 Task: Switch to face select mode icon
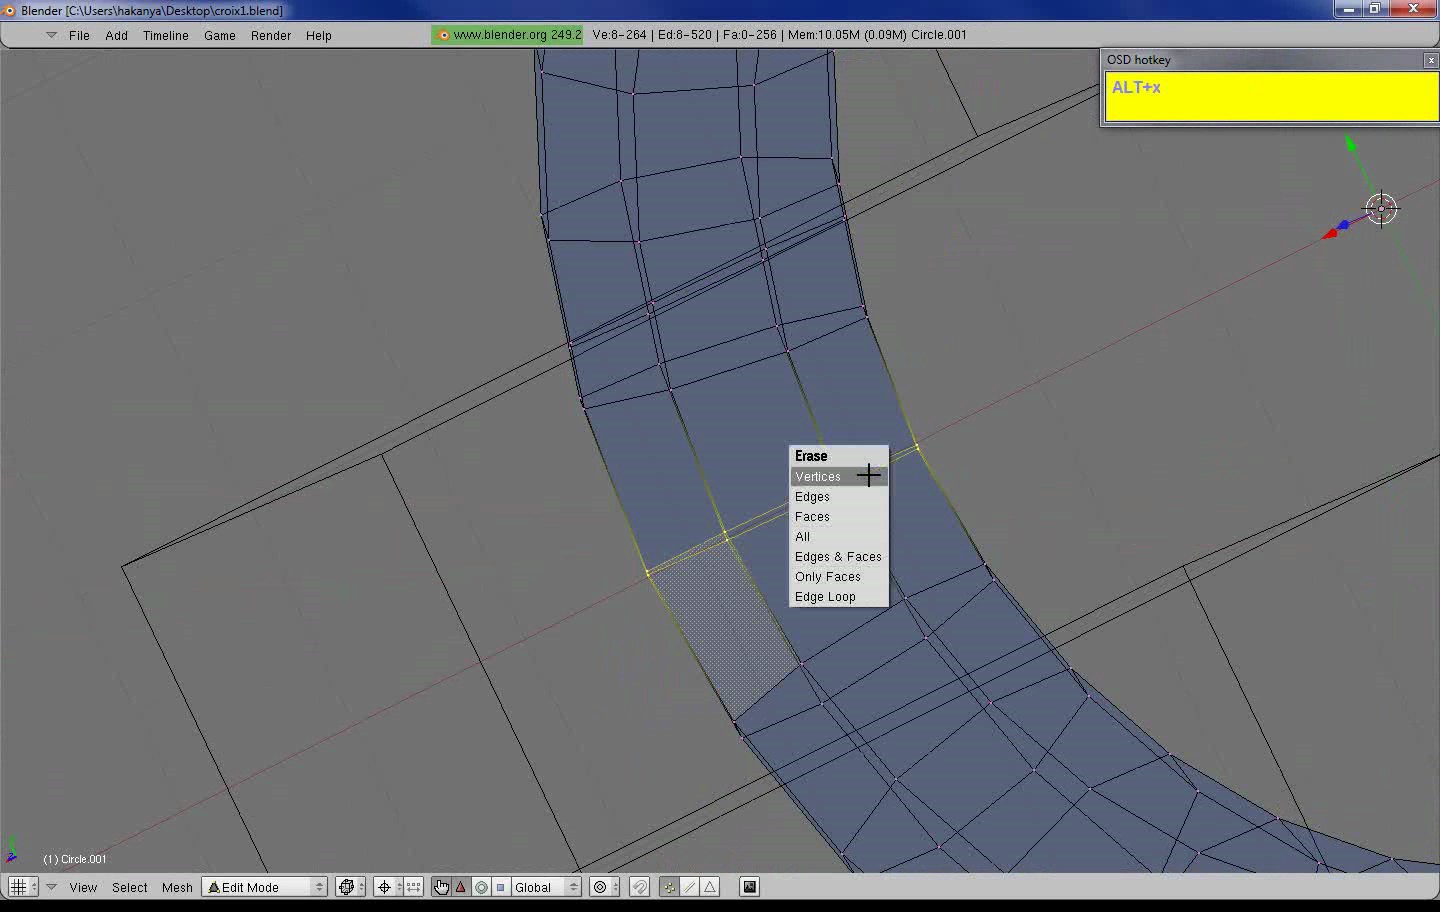click(710, 887)
